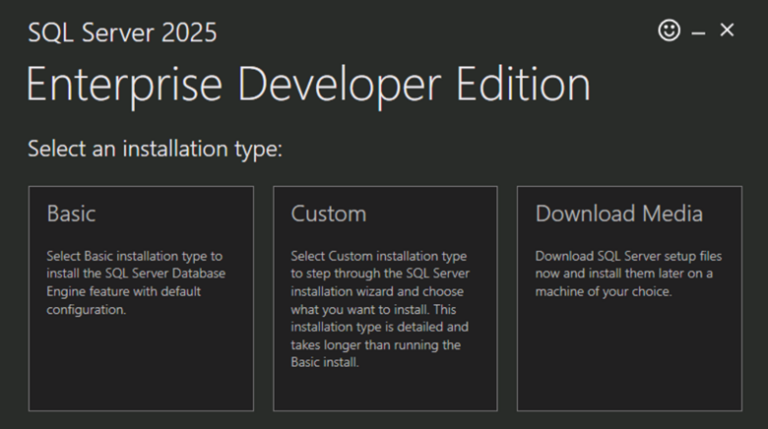
Task: Click the smiley face feedback icon
Action: pyautogui.click(x=669, y=31)
